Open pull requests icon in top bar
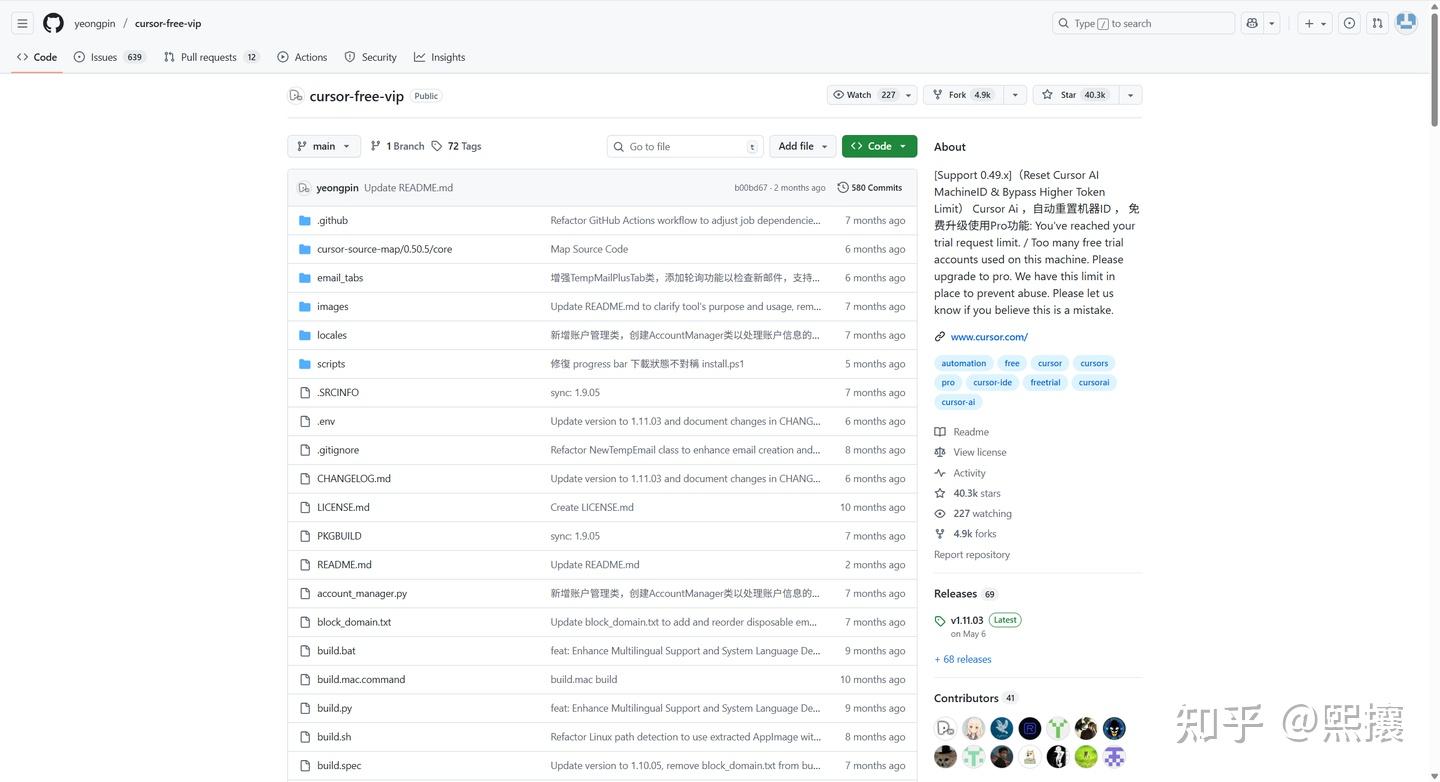Screen dimensions: 1440x782 (x=1377, y=23)
